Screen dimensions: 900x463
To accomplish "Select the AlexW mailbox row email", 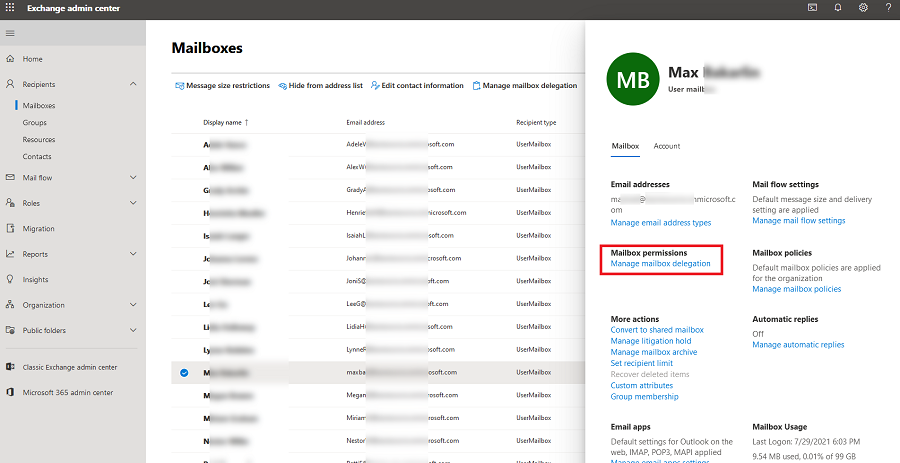I will [399, 167].
